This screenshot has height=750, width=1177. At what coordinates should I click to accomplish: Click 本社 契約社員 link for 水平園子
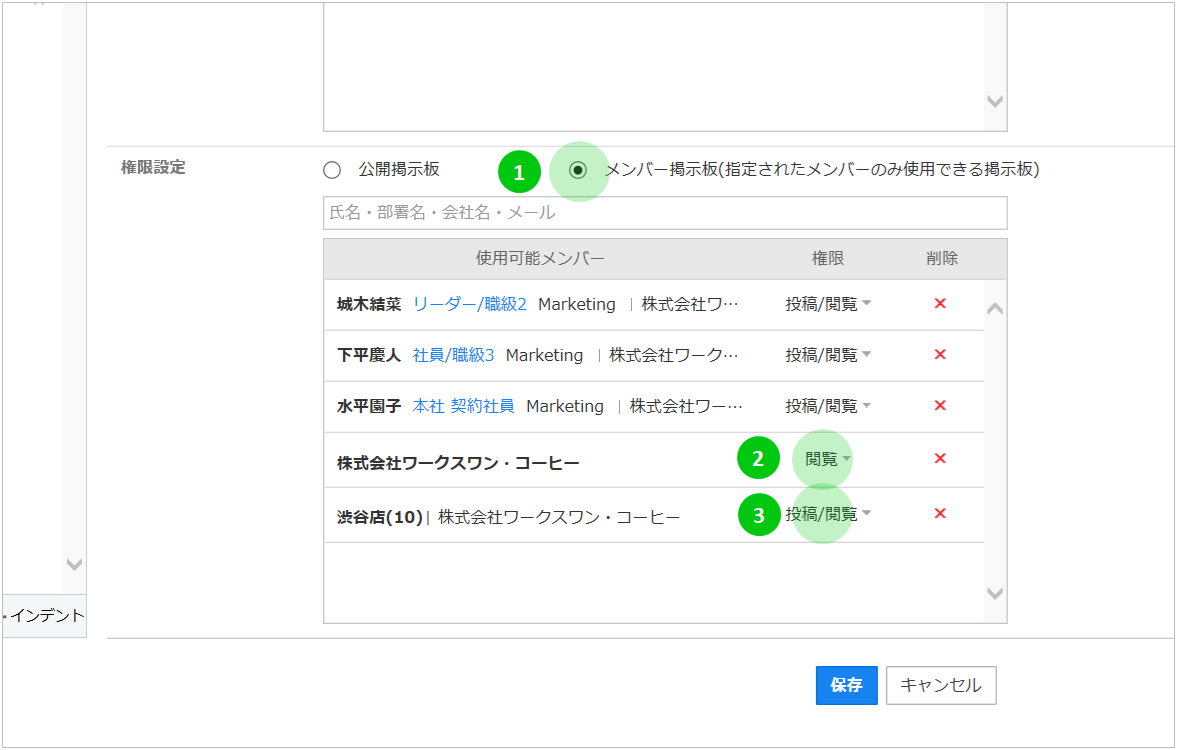tap(463, 406)
